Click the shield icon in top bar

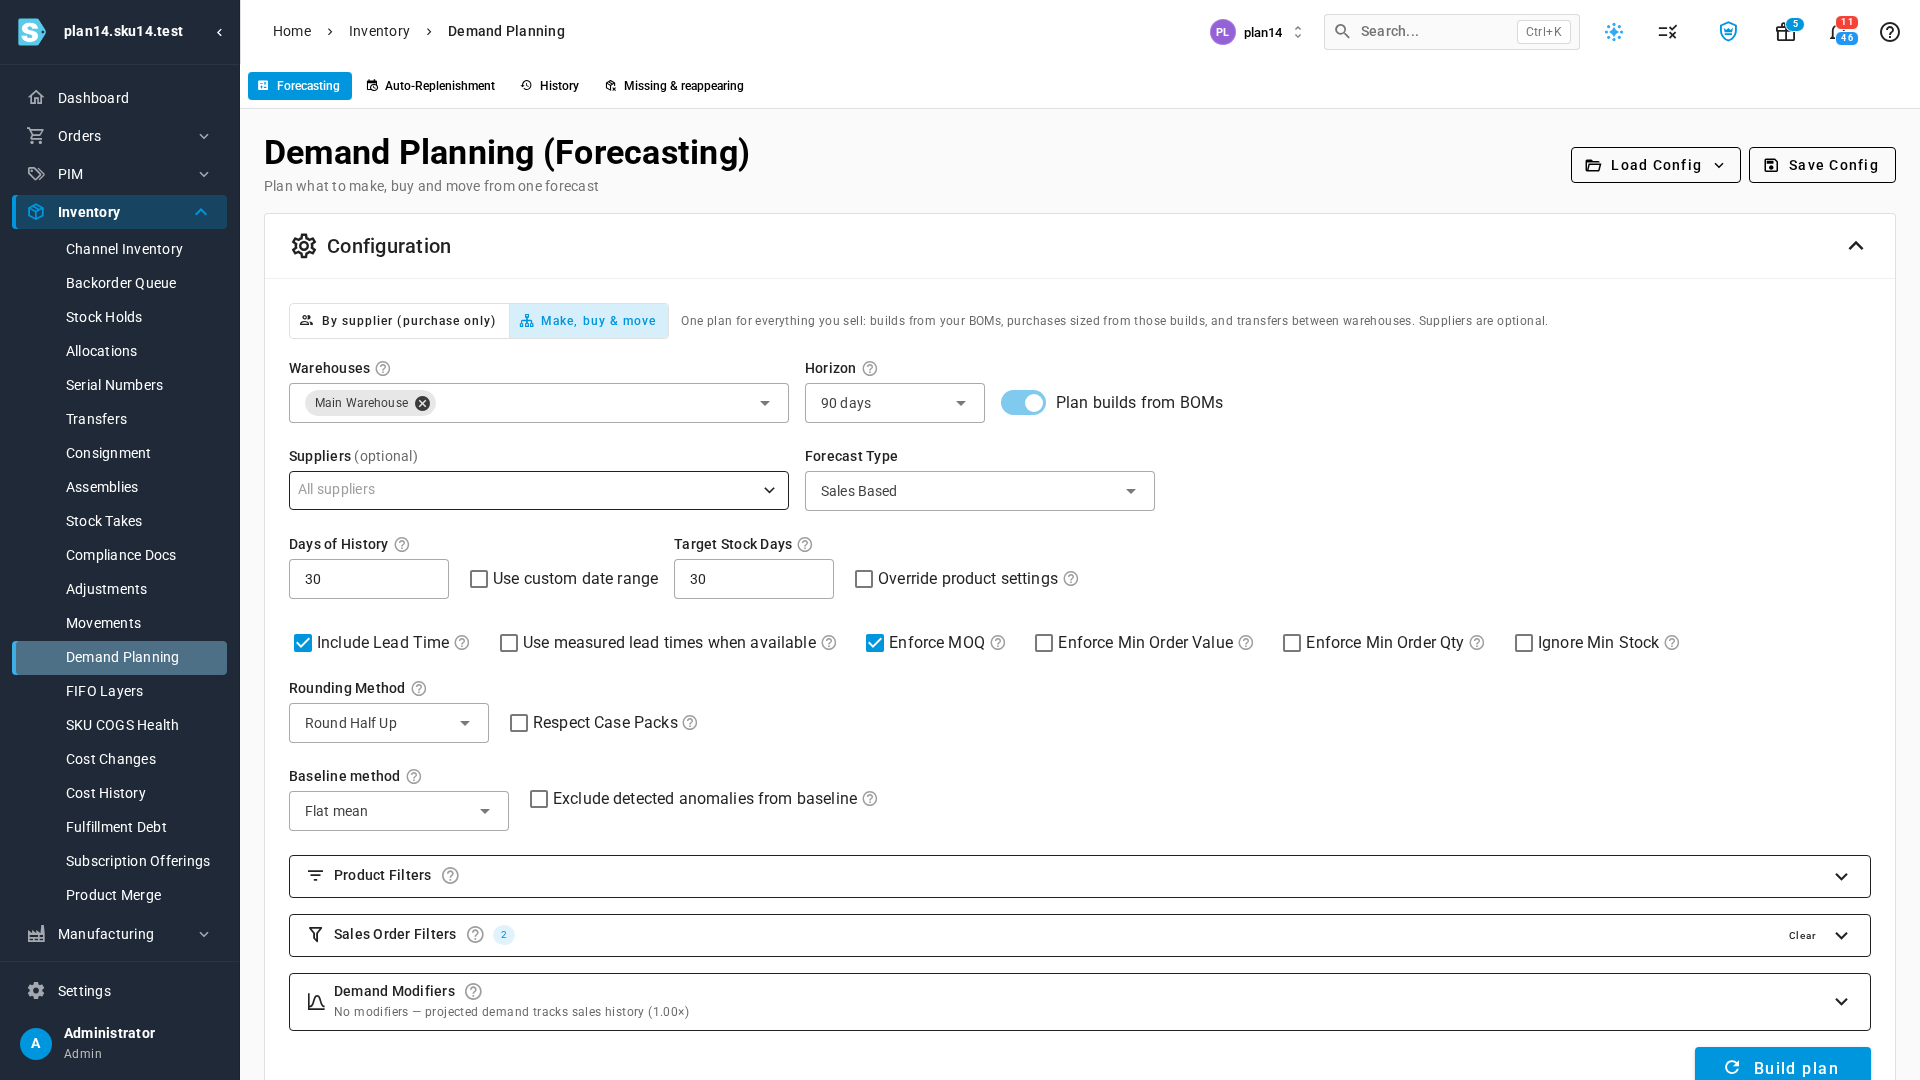pos(1728,32)
